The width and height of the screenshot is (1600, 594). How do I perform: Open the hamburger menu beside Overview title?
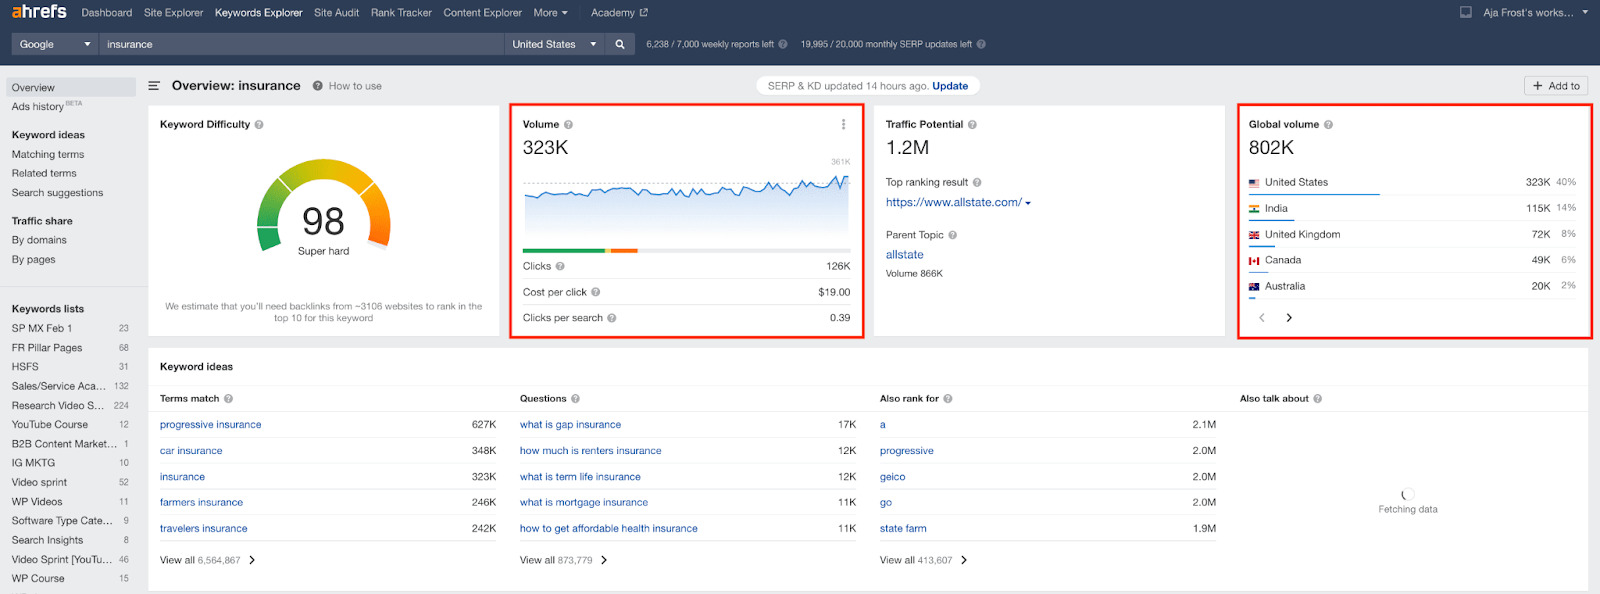pos(154,86)
